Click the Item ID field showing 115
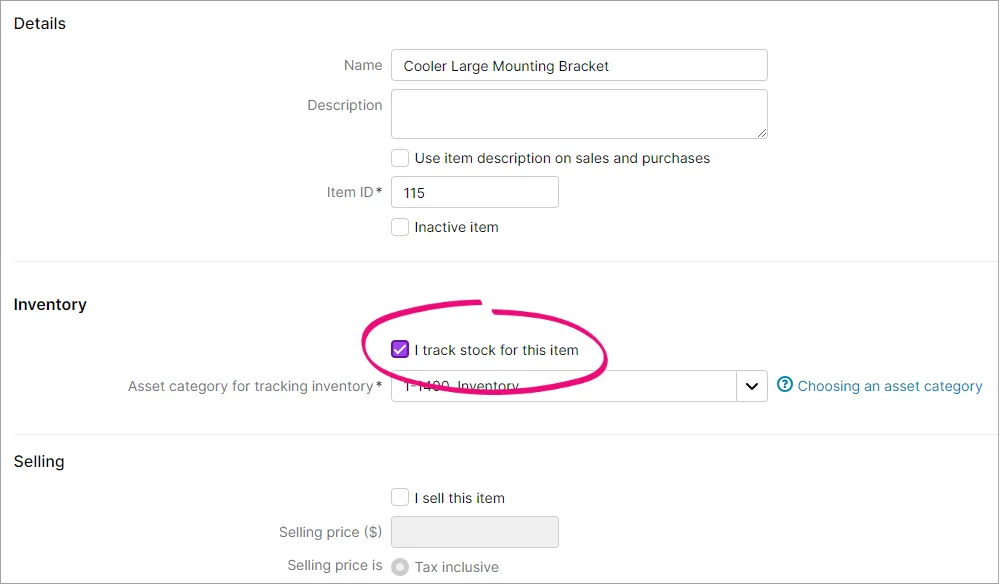This screenshot has width=999, height=584. [x=475, y=192]
